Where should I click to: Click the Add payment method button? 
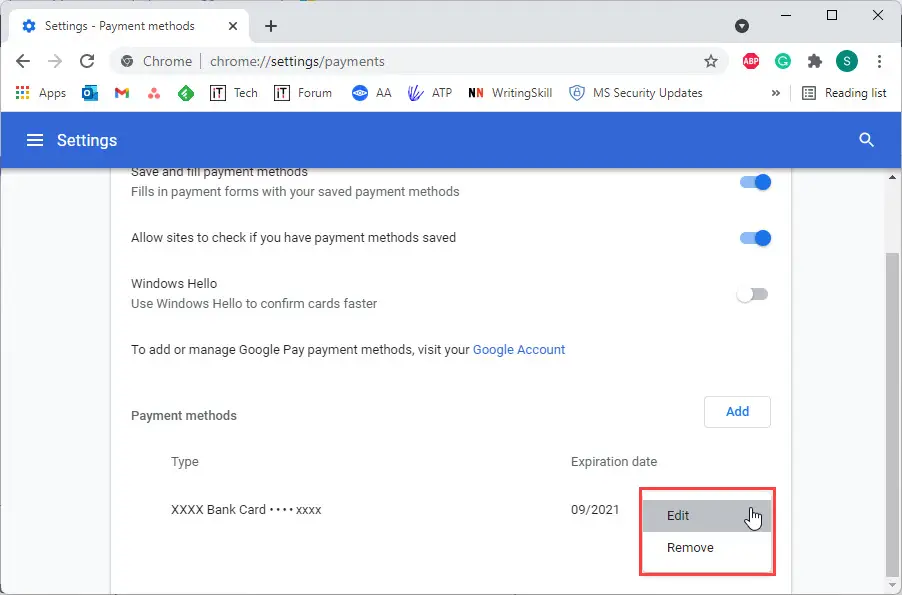click(737, 412)
